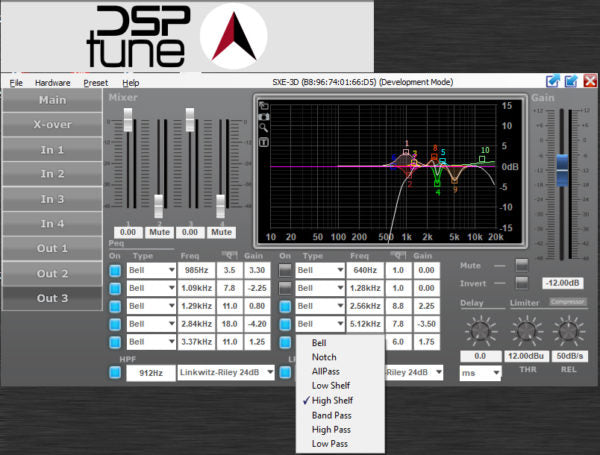This screenshot has width=600, height=455.
Task: Open Type dropdown for 1.29kHz band
Action: tap(152, 306)
